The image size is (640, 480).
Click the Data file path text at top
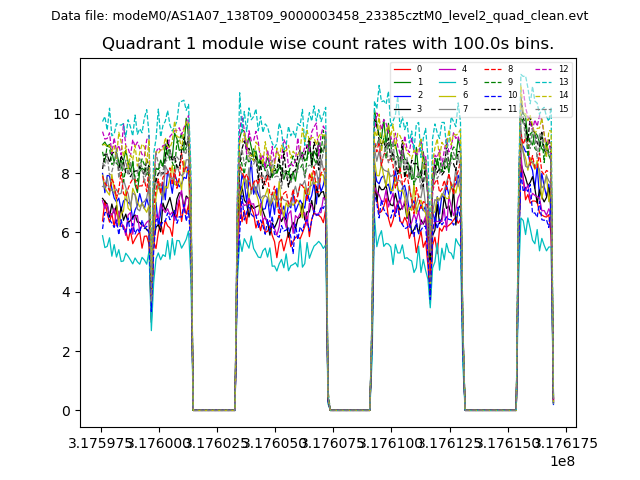tap(320, 16)
